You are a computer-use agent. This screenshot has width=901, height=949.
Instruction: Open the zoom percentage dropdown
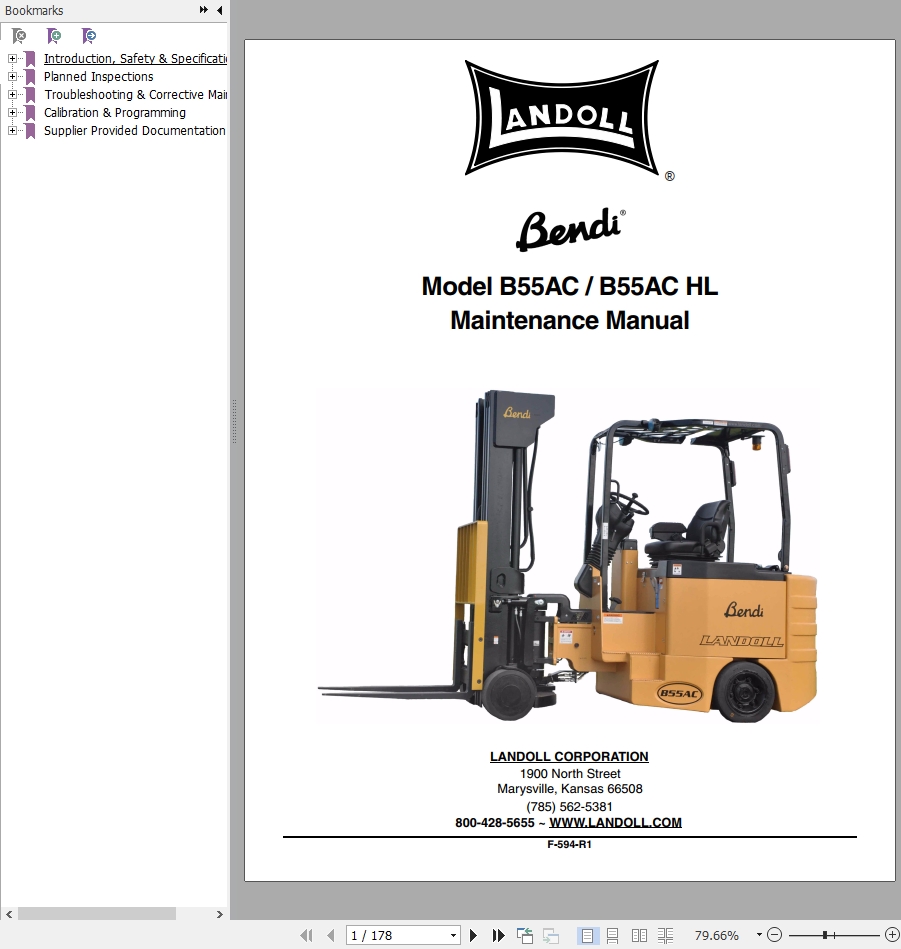click(x=759, y=936)
